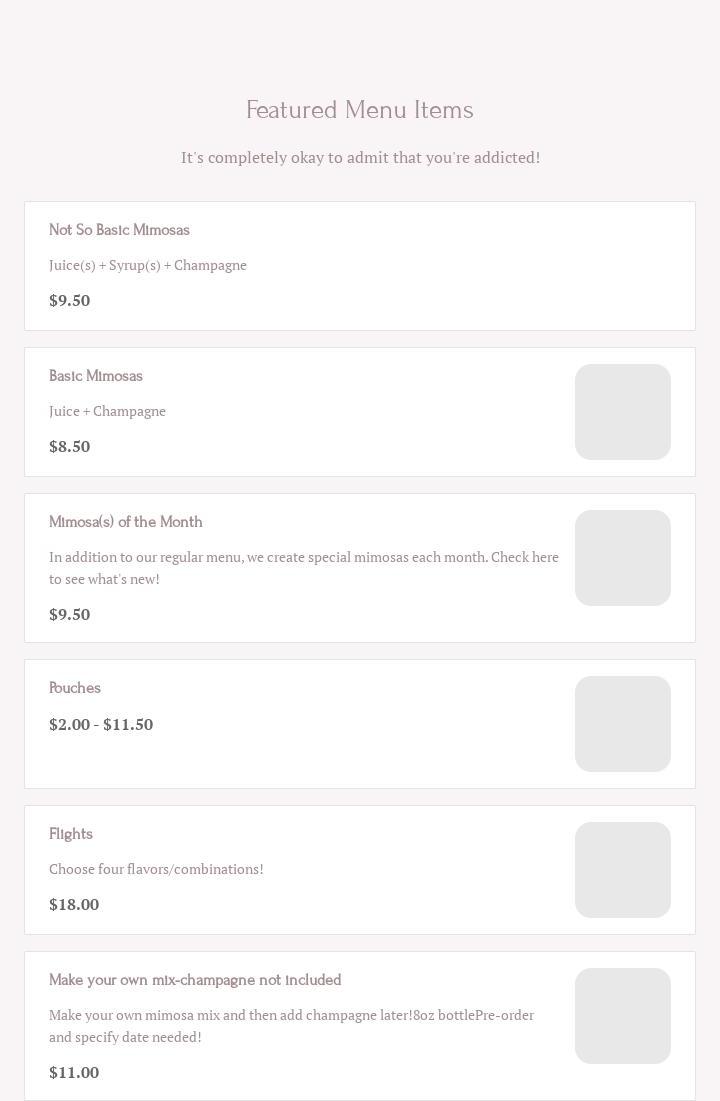Click the $8.50 Basic Mimosas price
The height and width of the screenshot is (1101, 720).
pos(70,446)
